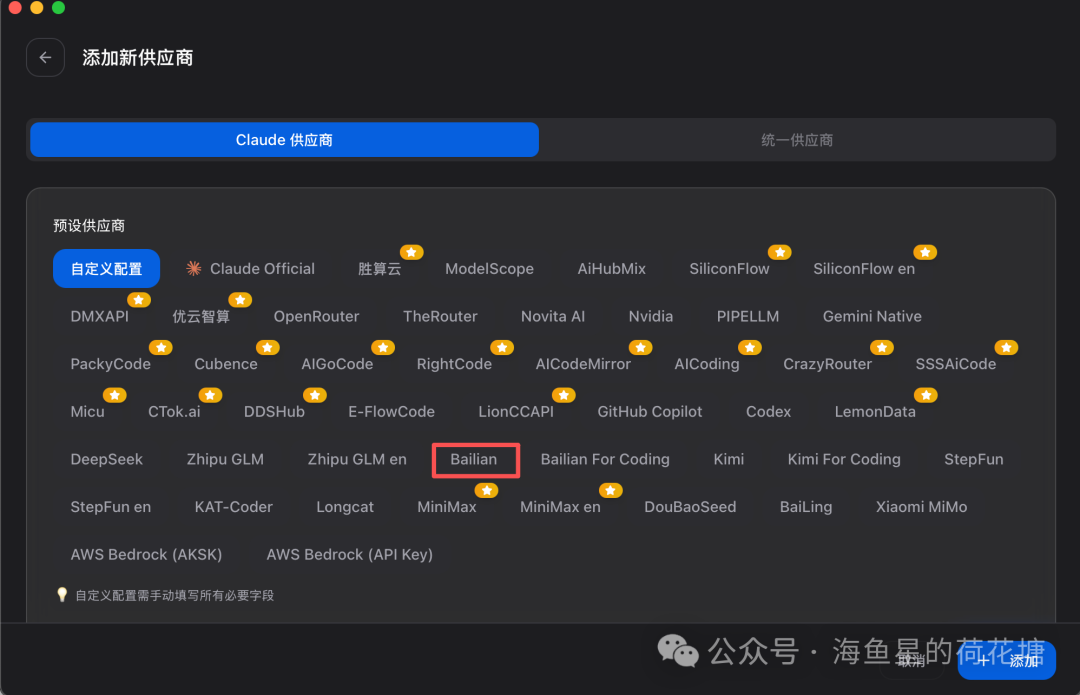Pick MiniMax en provider
This screenshot has height=695, width=1080.
561,506
